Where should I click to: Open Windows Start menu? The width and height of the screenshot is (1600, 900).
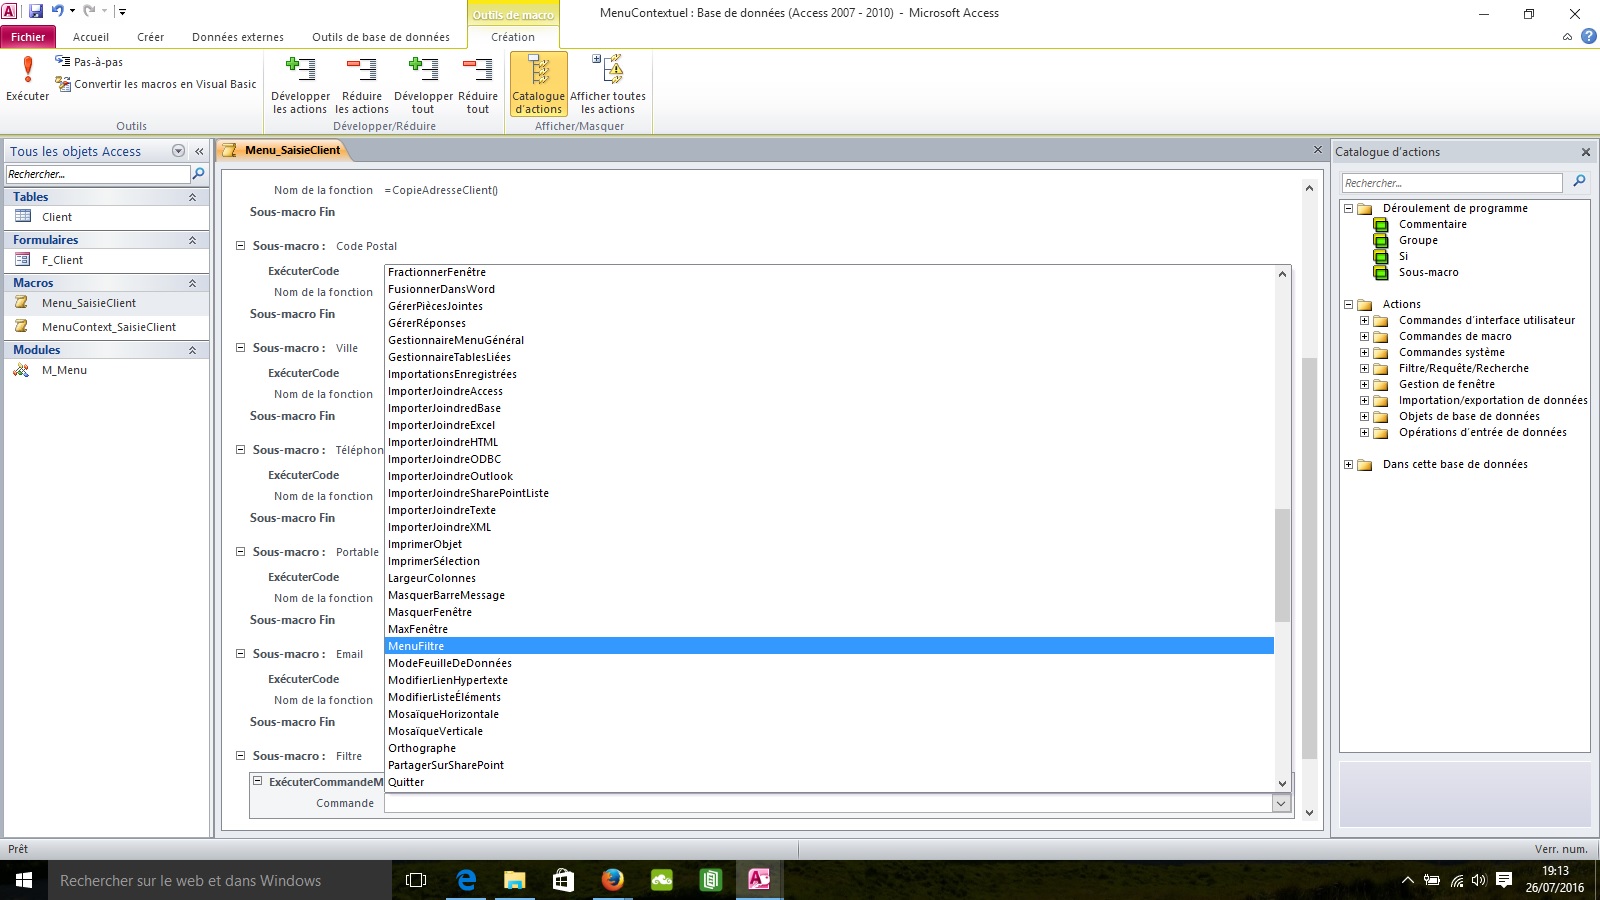coord(24,880)
